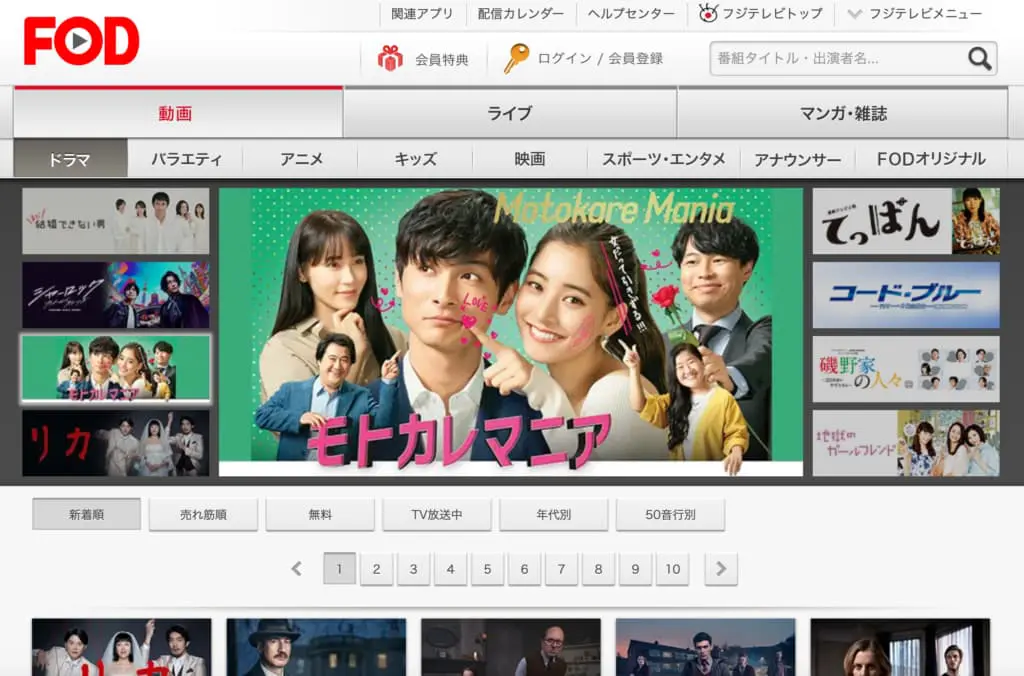The width and height of the screenshot is (1024, 676).
Task: Open drama card with man before building
Action: point(705,647)
